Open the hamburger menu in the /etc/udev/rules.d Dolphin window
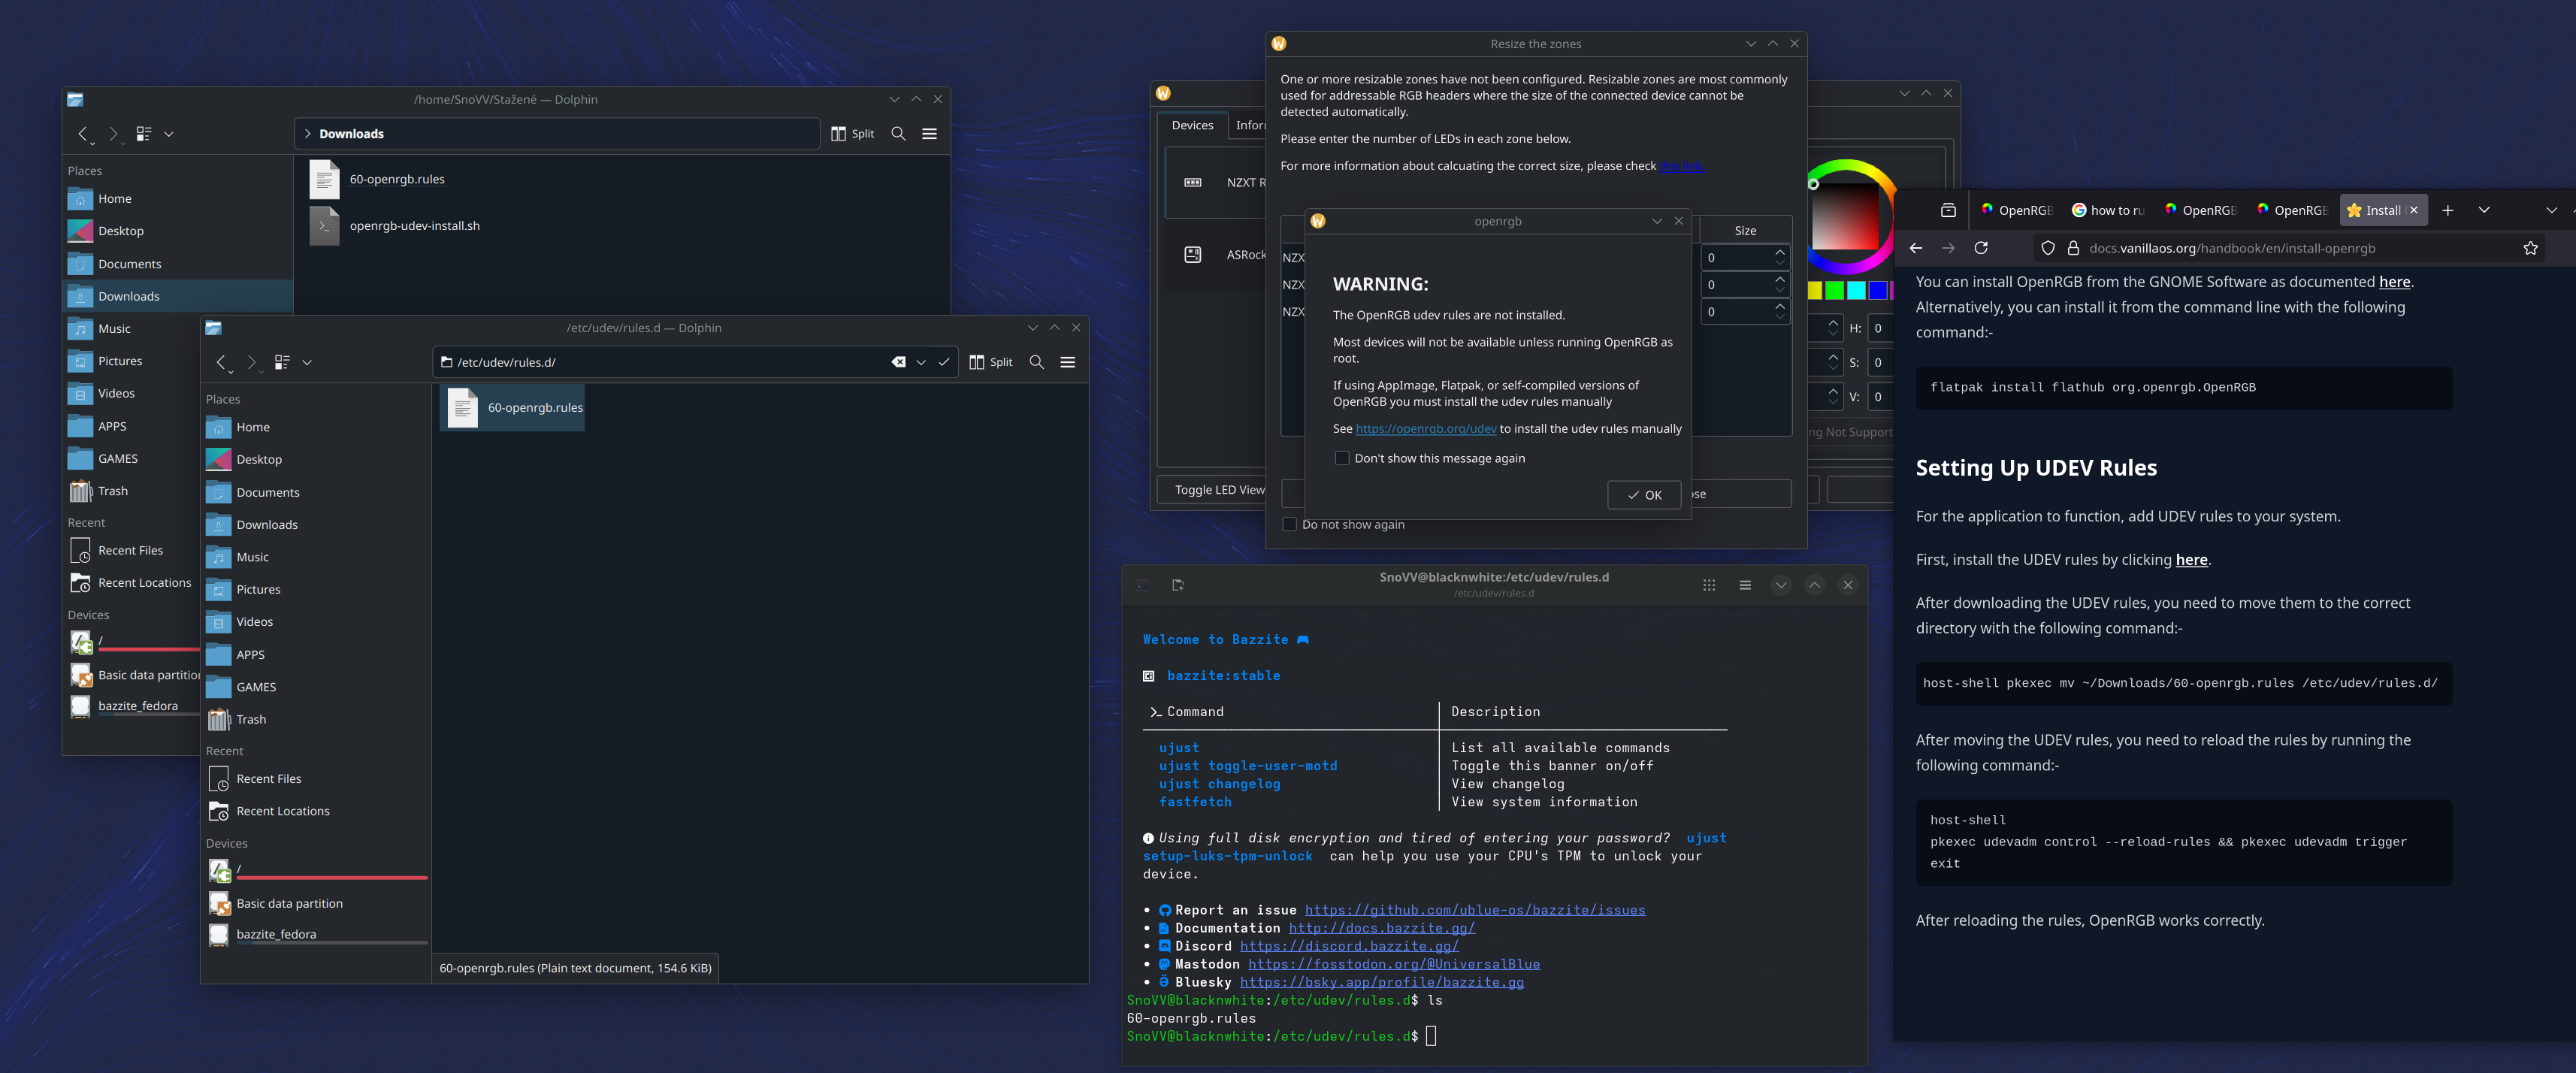This screenshot has width=2576, height=1073. pyautogui.click(x=1067, y=362)
